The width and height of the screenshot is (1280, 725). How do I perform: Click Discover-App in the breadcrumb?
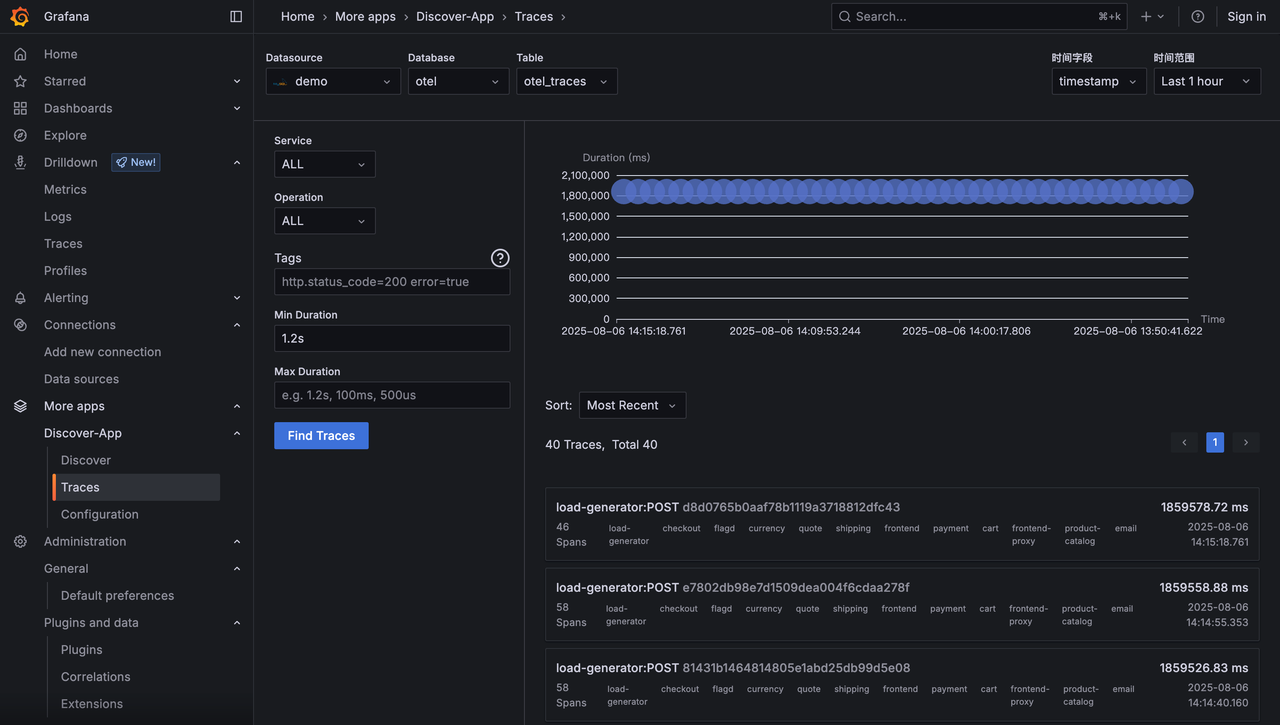point(455,16)
